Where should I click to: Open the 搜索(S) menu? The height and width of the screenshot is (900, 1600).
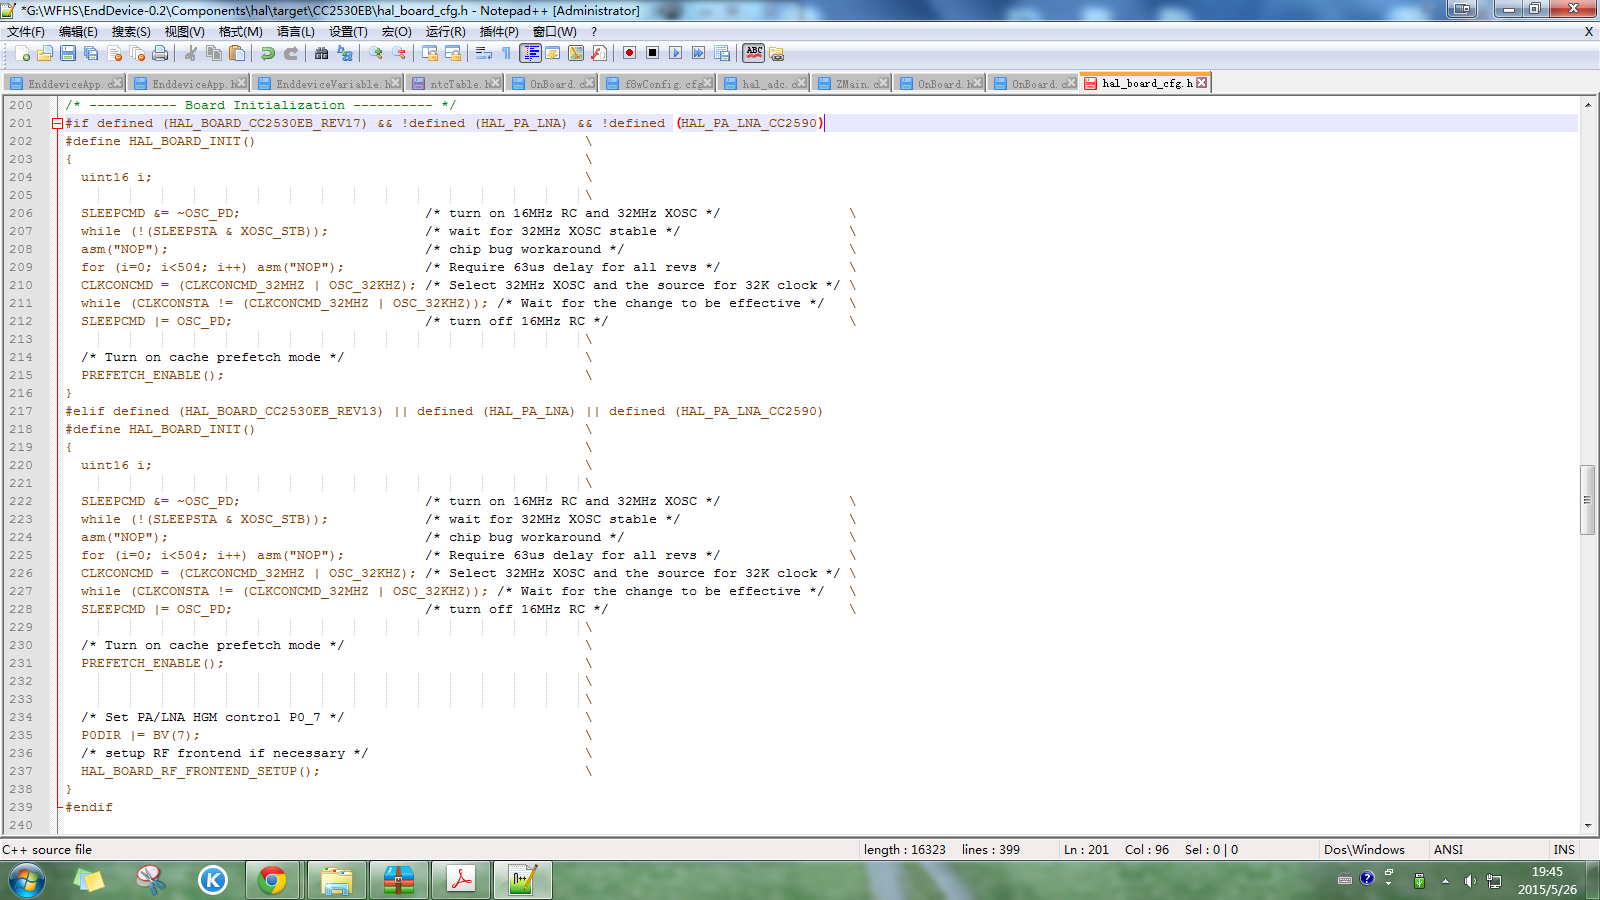click(x=131, y=31)
